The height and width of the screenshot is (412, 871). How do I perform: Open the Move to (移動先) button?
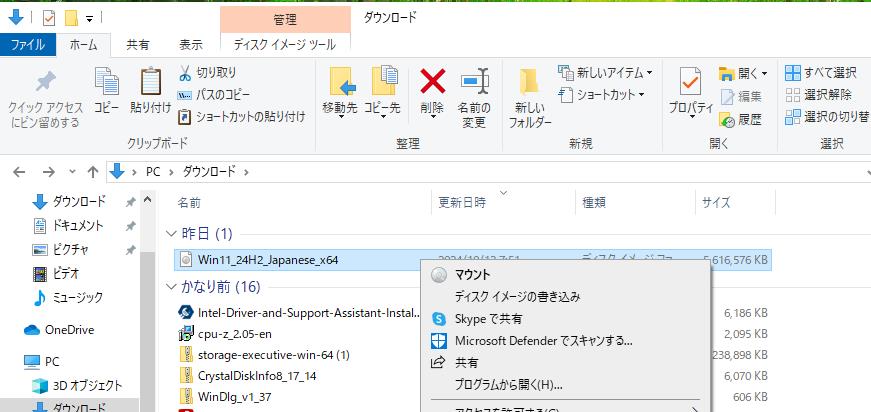coord(340,93)
